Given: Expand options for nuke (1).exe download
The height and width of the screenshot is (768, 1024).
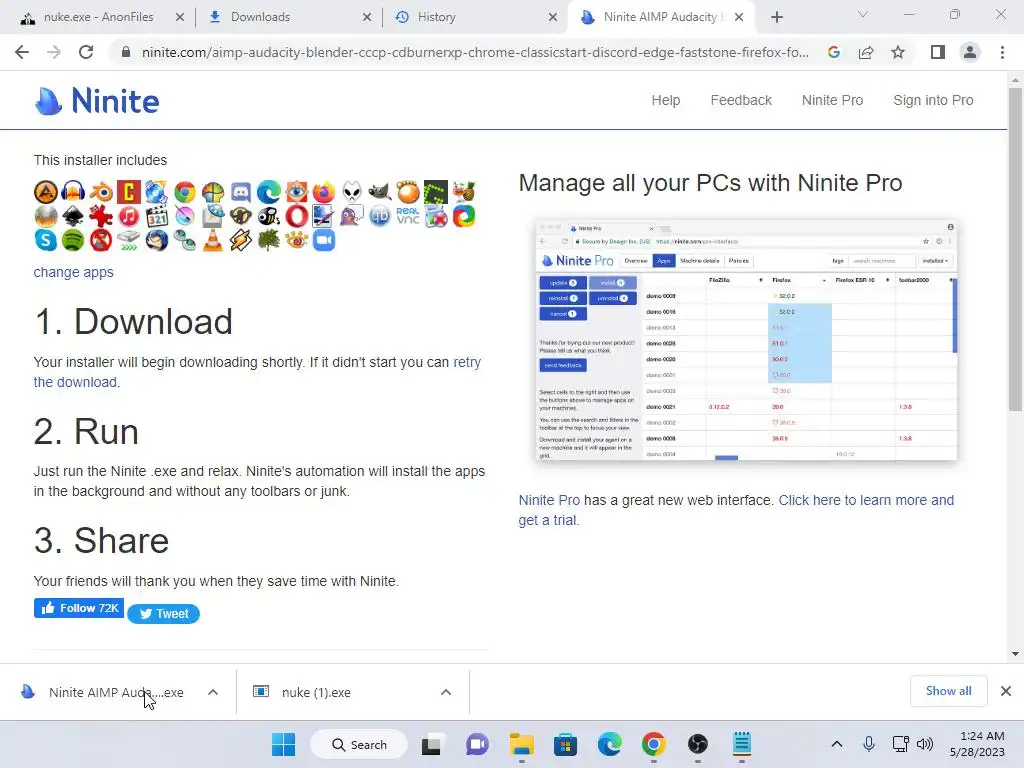Looking at the screenshot, I should pyautogui.click(x=445, y=692).
